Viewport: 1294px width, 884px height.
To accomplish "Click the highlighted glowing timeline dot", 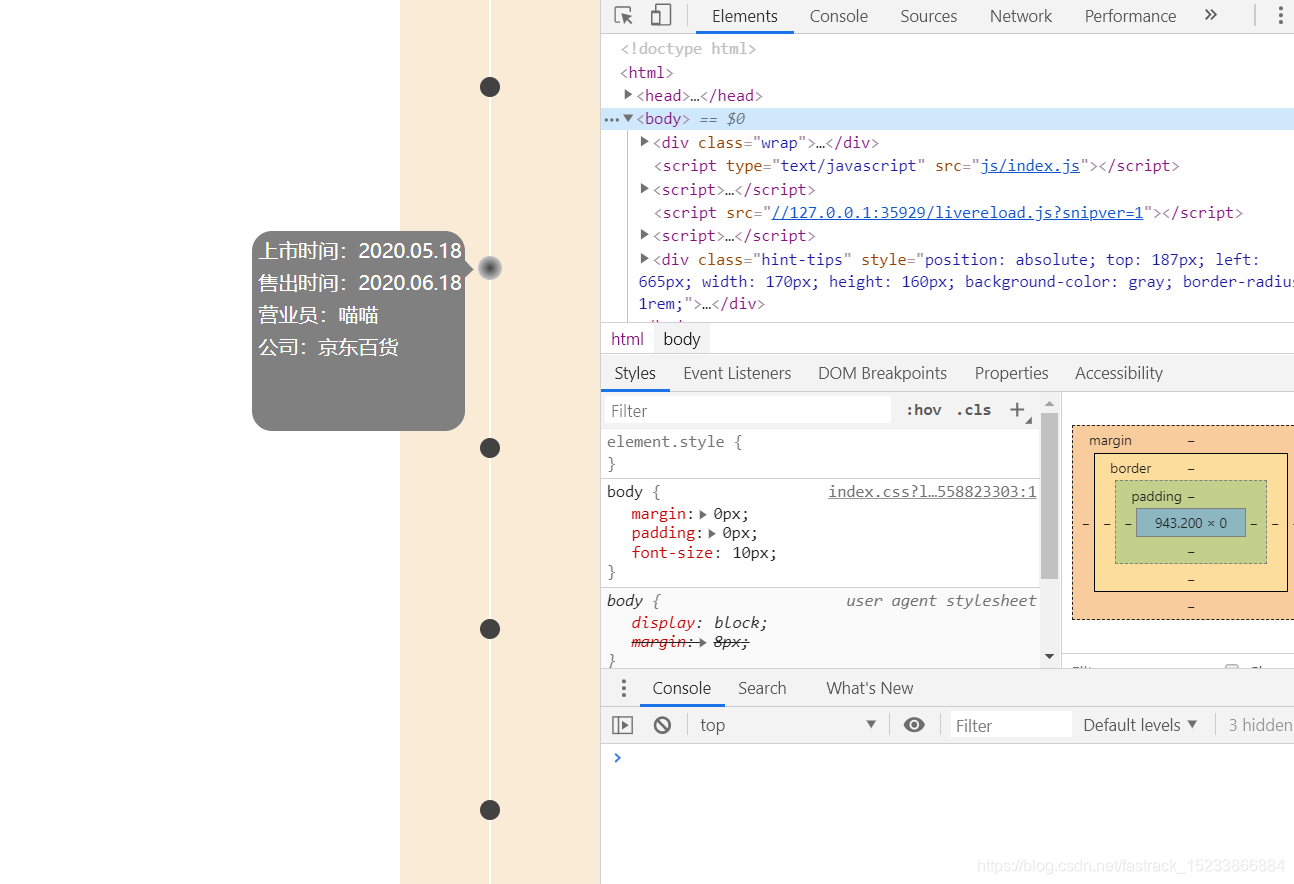I will pyautogui.click(x=490, y=268).
